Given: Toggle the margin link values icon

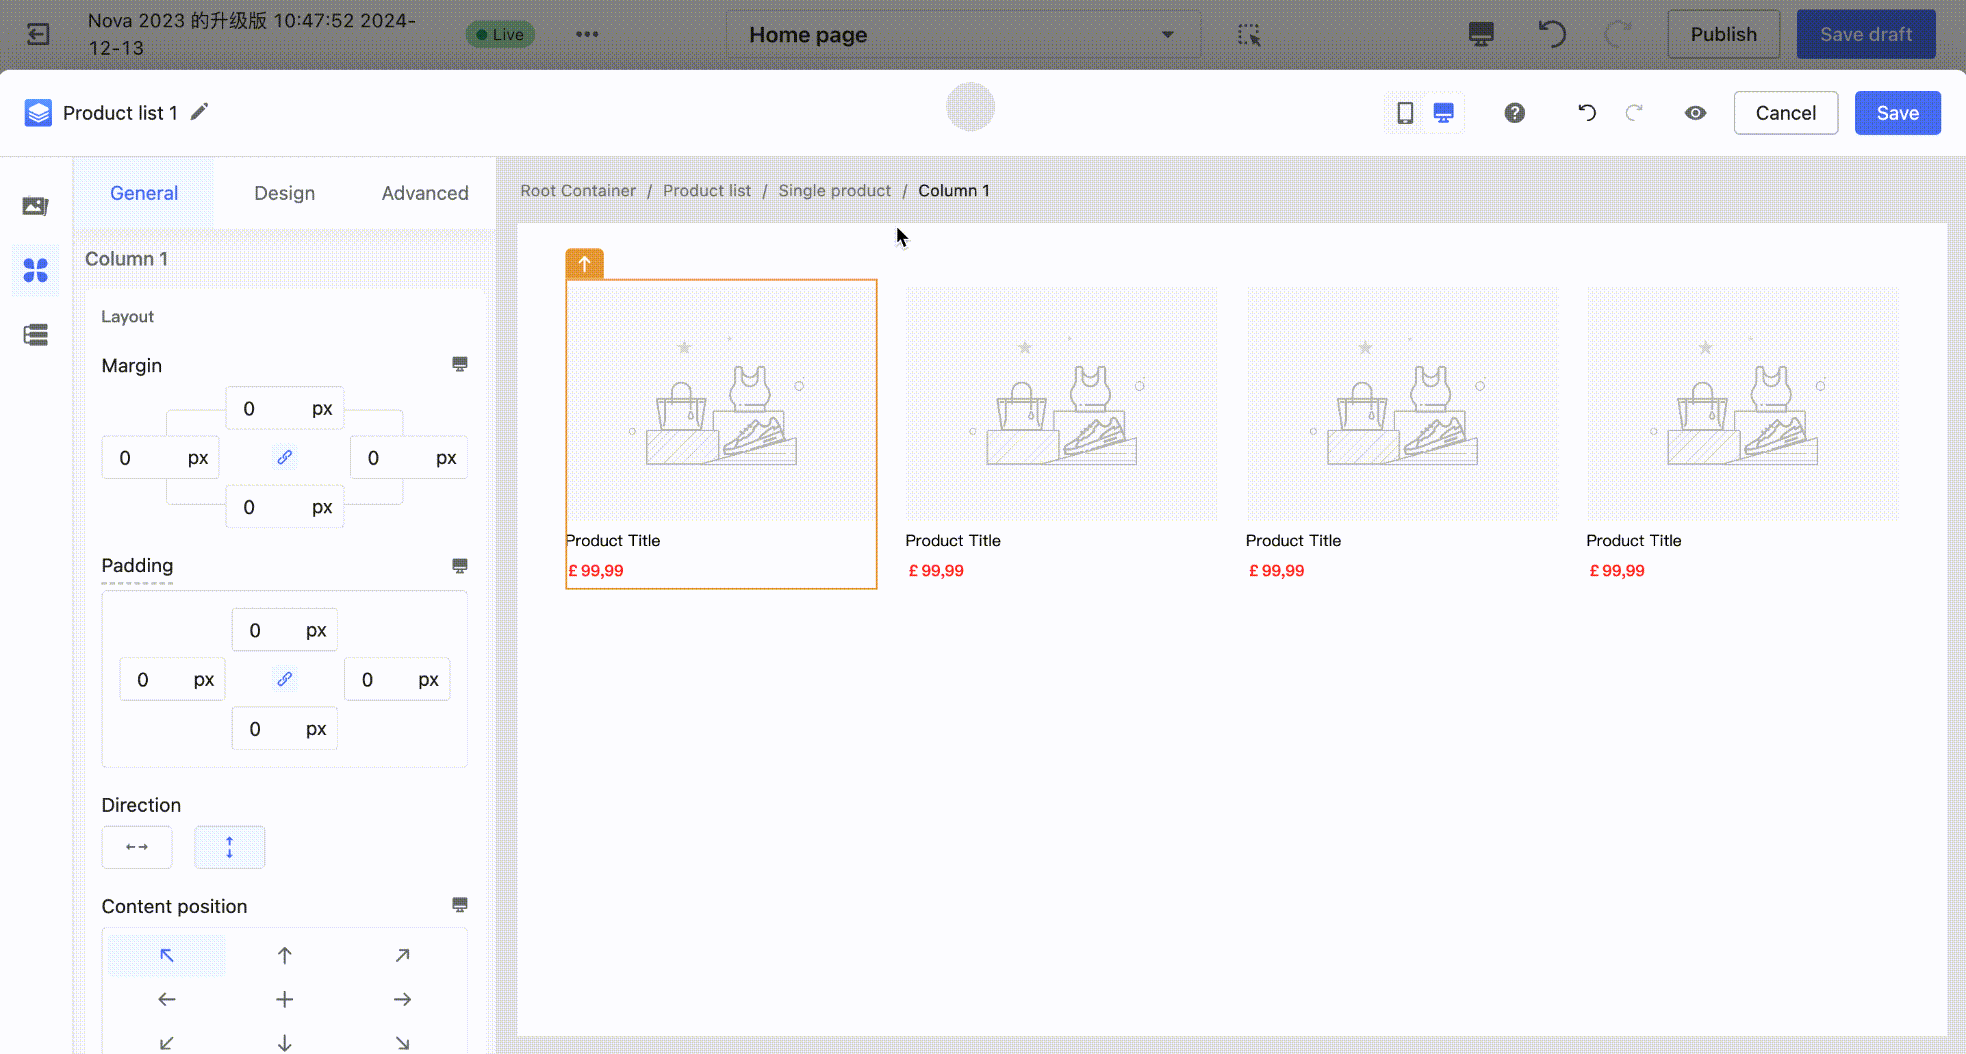Looking at the screenshot, I should [x=285, y=457].
